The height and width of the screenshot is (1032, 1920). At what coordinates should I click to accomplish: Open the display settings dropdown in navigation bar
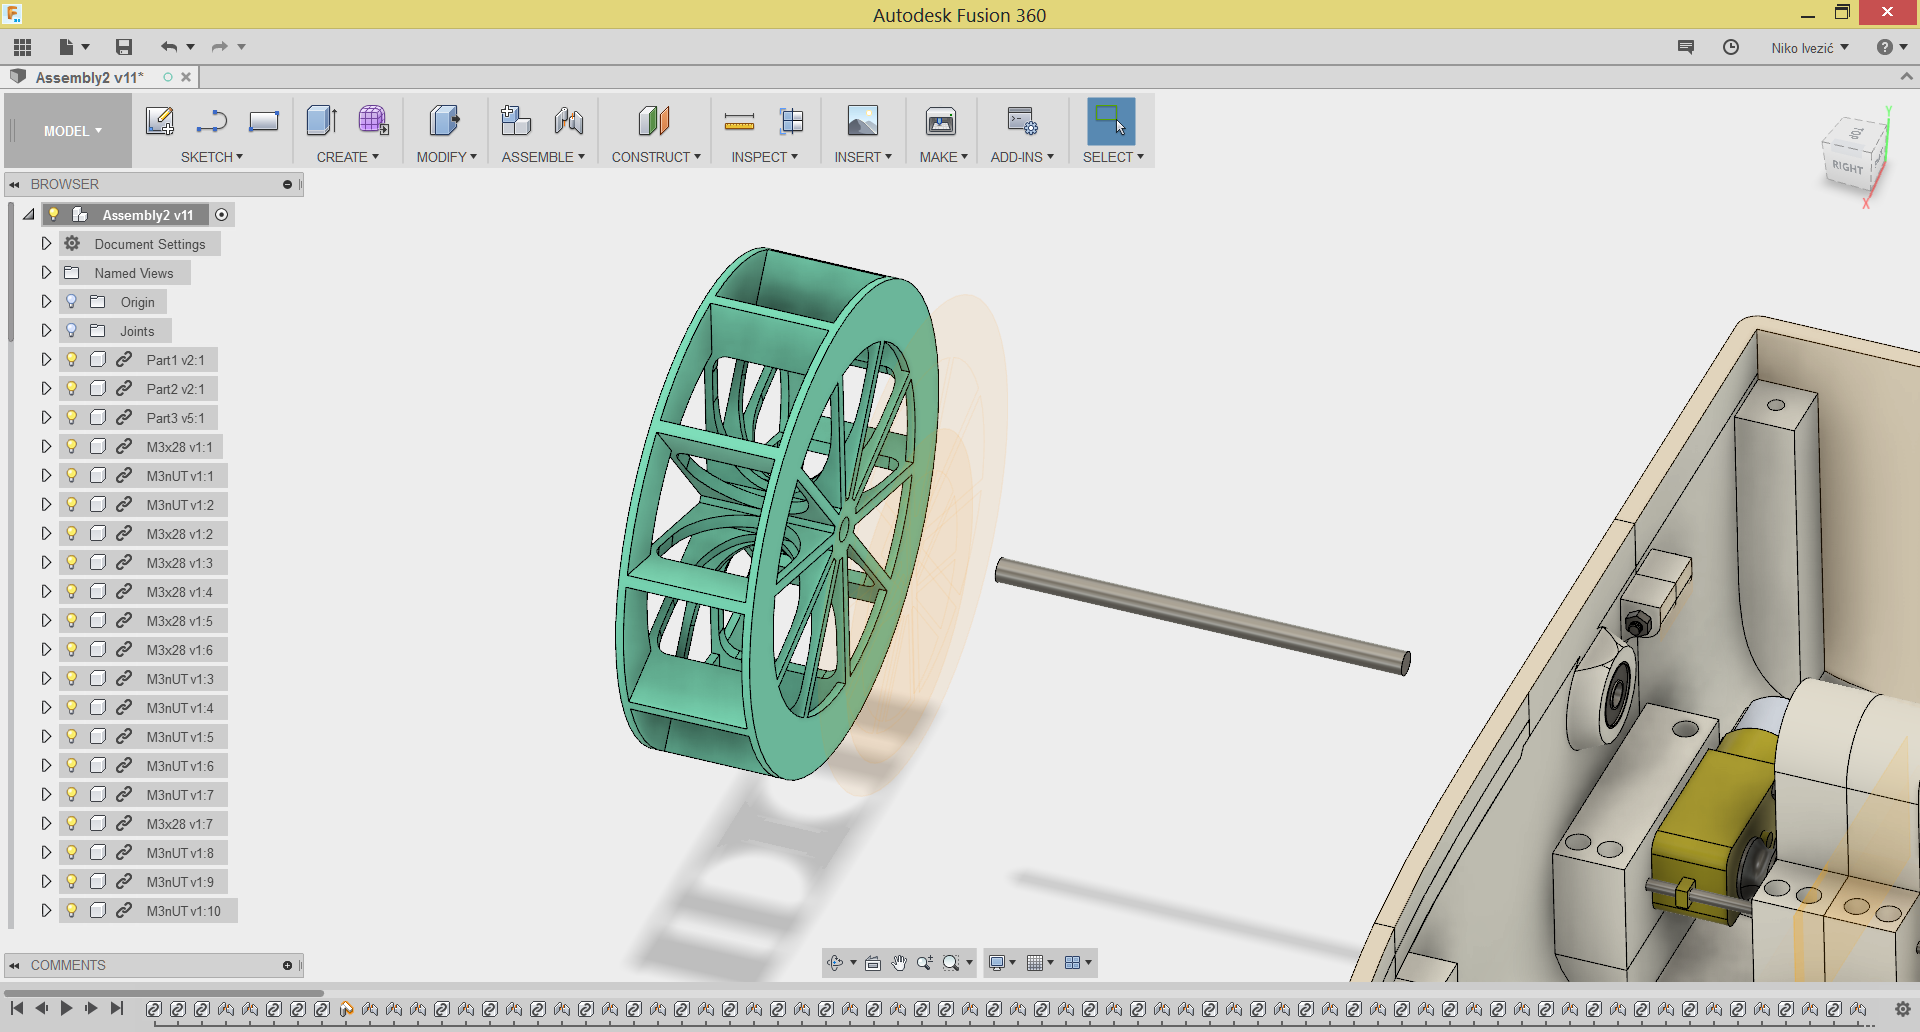(1002, 963)
